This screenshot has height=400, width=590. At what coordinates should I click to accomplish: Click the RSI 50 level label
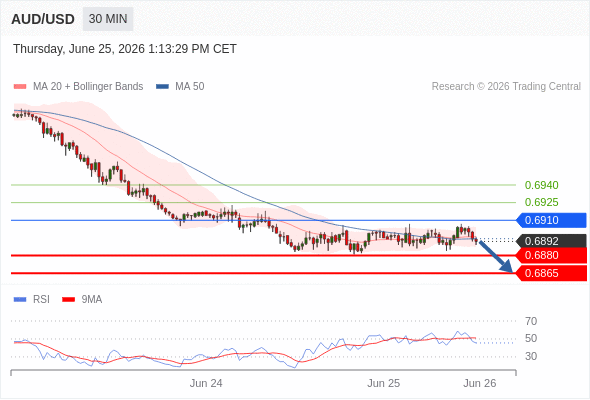(531, 339)
